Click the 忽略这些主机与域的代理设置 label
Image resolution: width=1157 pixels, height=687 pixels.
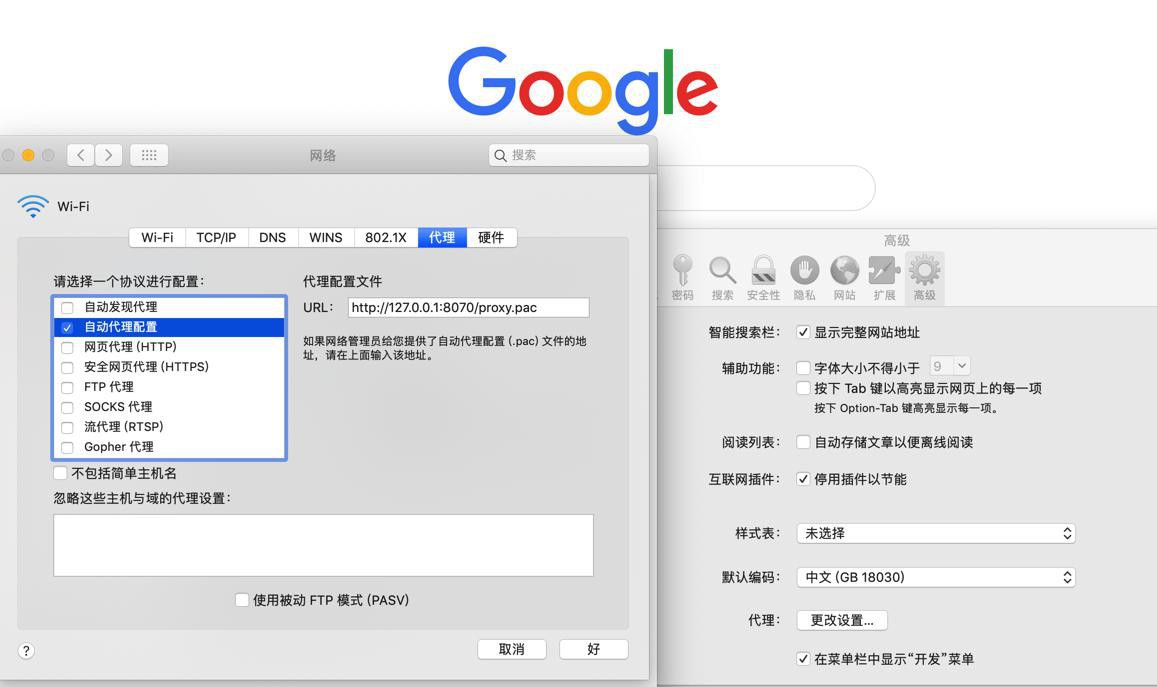142,499
